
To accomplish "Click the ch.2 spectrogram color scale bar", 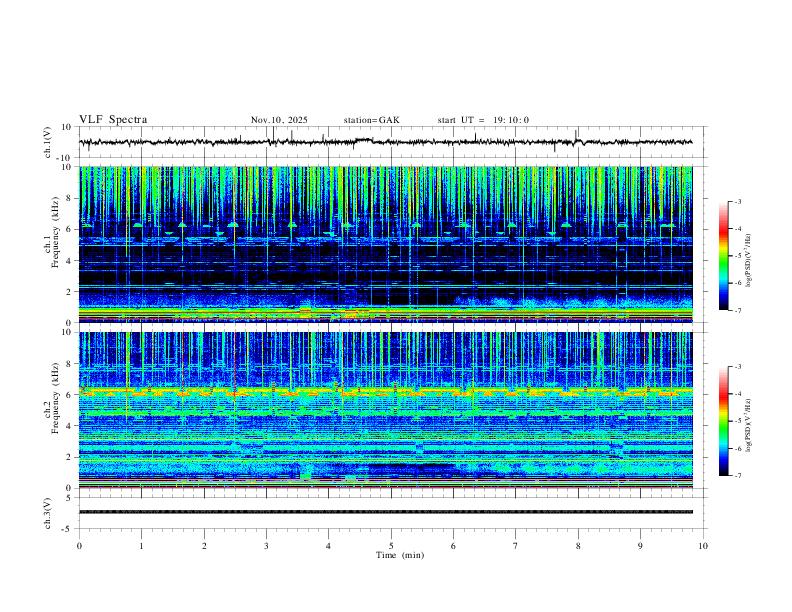I will 723,421.
